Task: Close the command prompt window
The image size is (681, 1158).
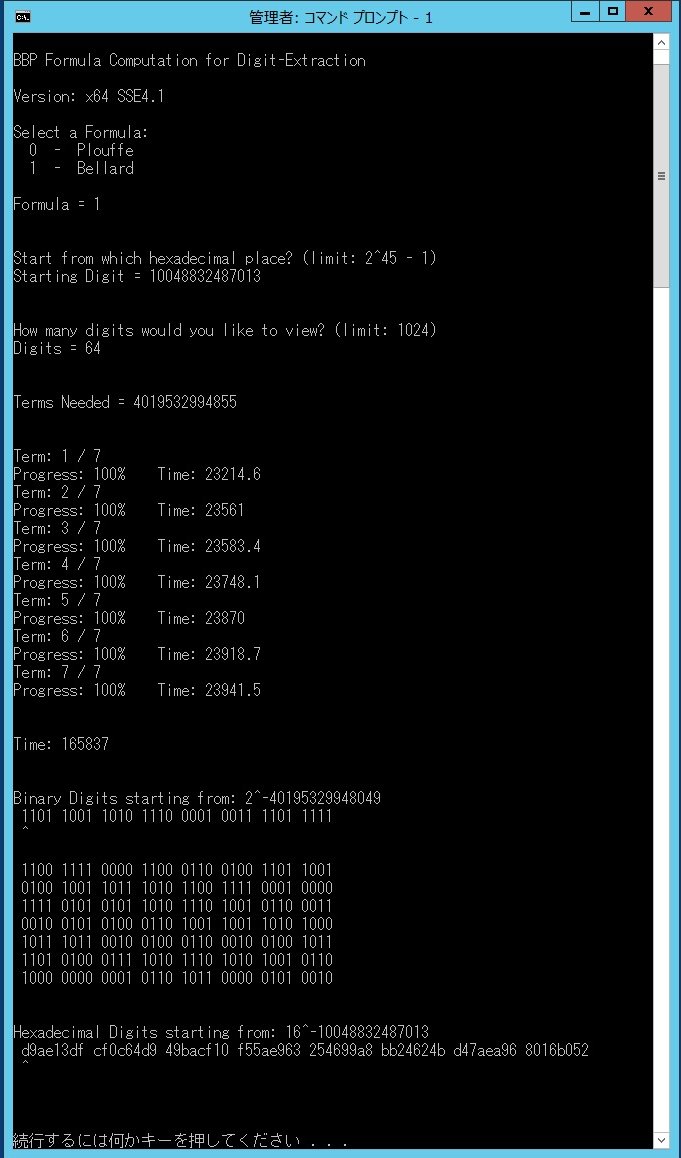Action: [649, 12]
